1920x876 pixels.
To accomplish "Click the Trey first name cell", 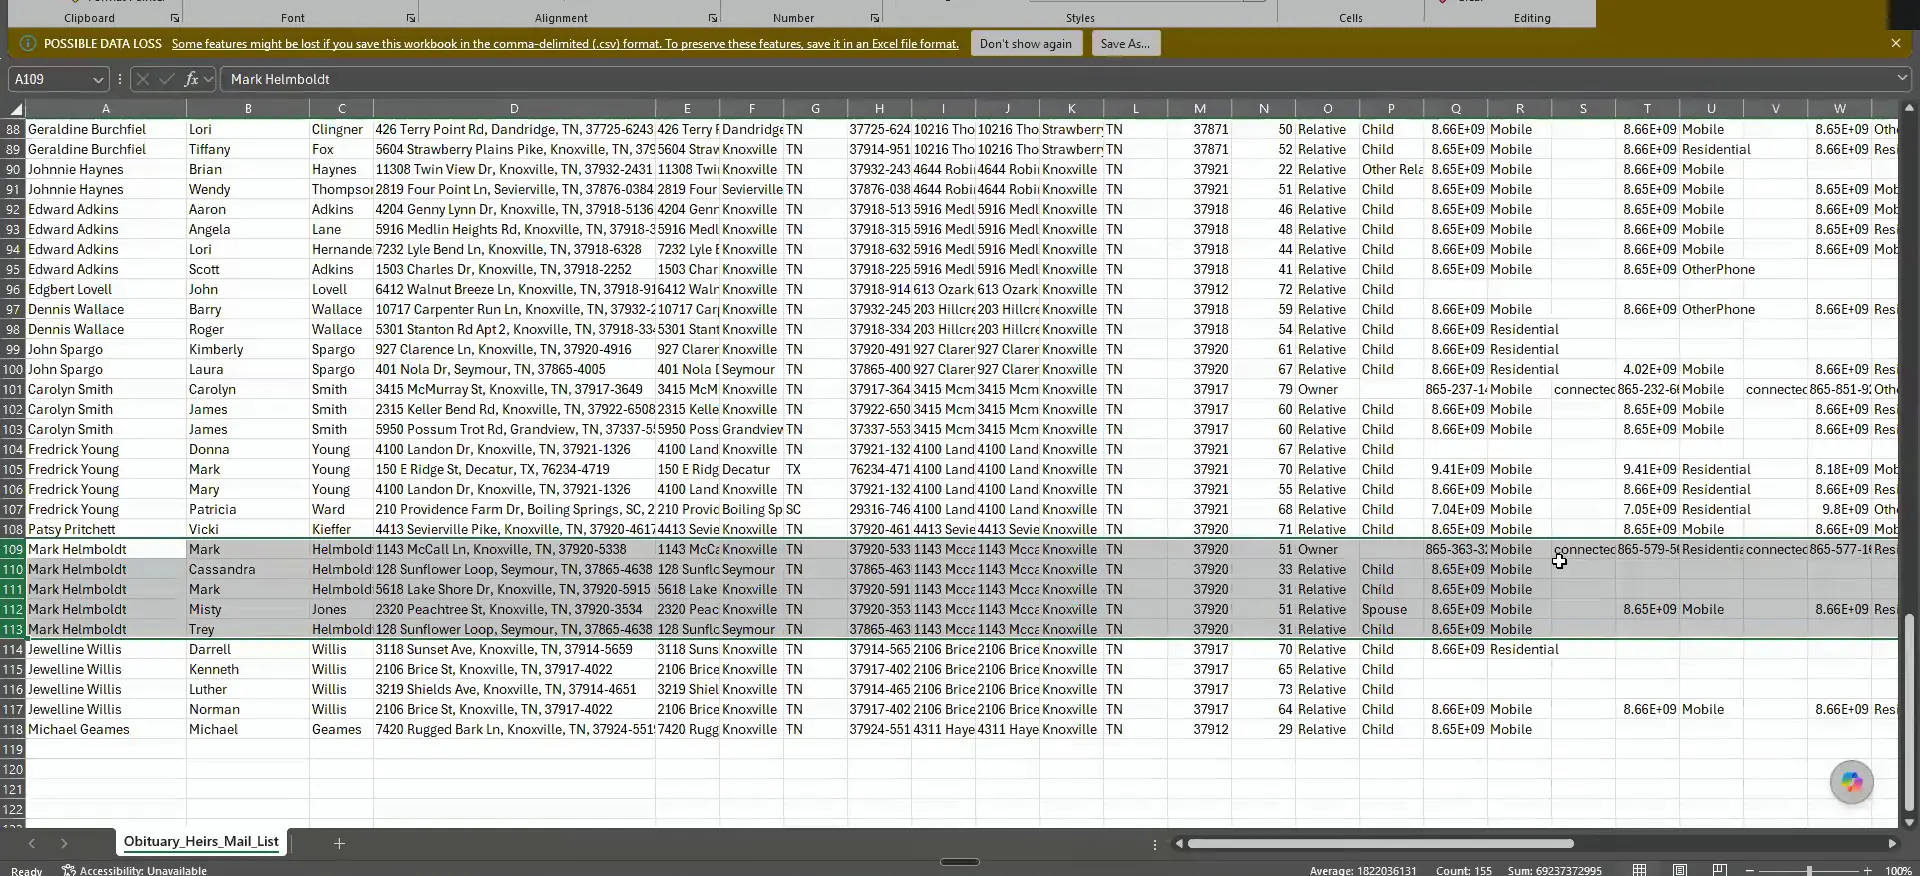I will pyautogui.click(x=248, y=629).
